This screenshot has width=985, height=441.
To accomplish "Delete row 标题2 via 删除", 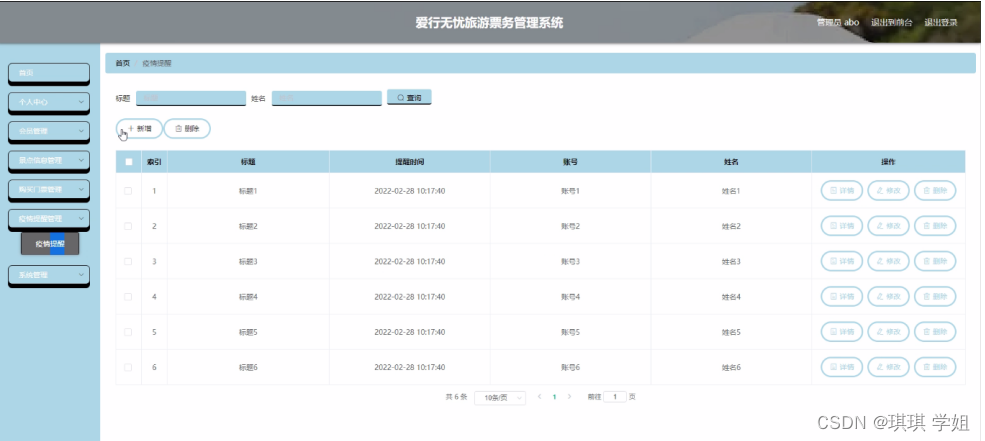I will point(935,226).
